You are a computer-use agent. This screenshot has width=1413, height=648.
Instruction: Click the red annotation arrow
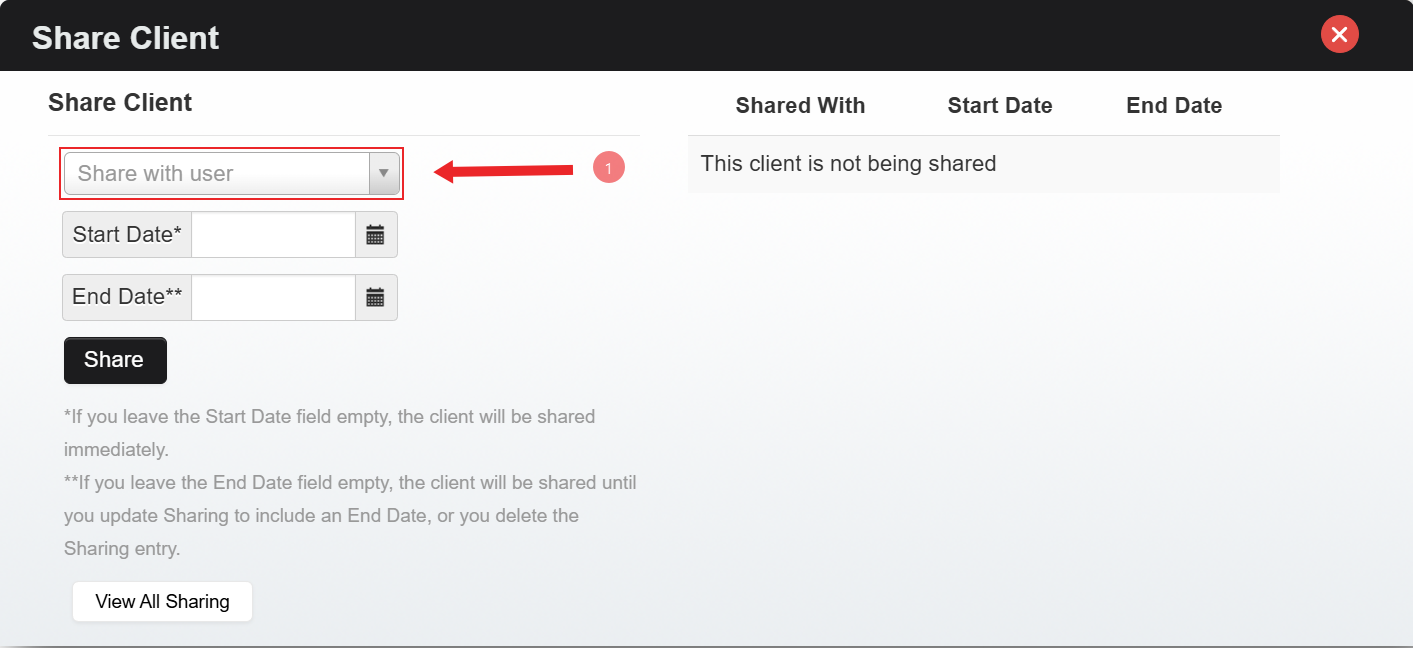(x=505, y=172)
